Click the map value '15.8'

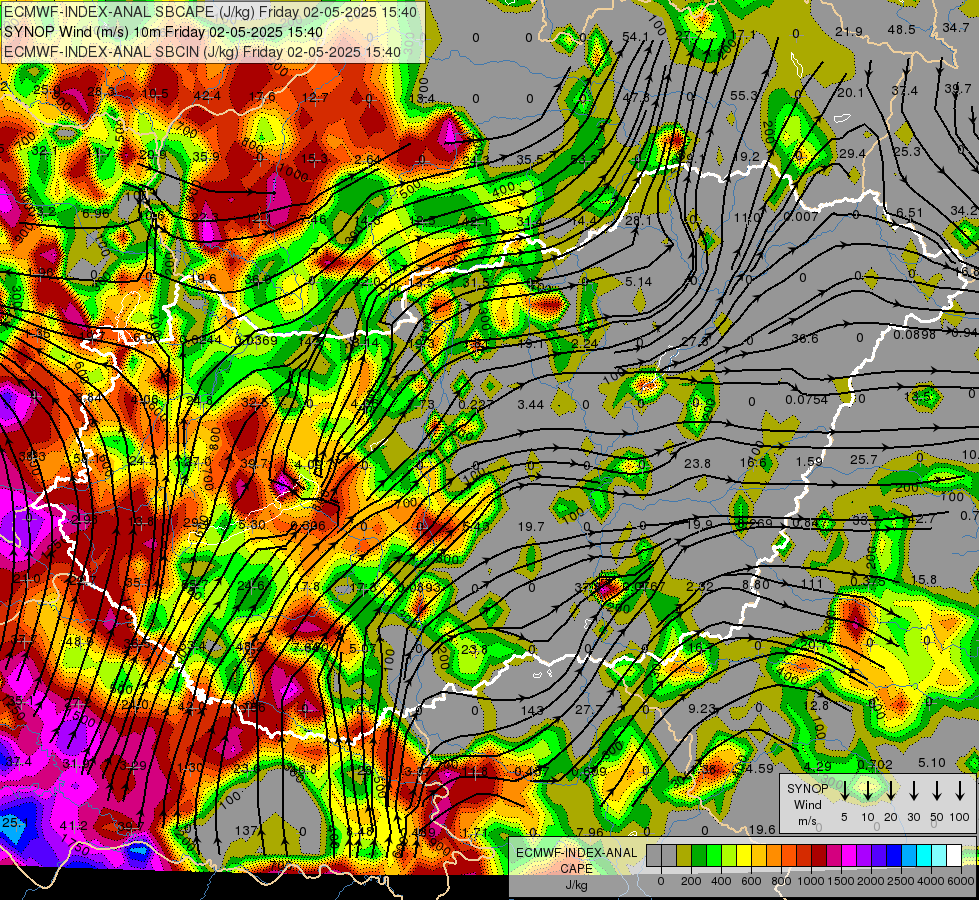(923, 580)
